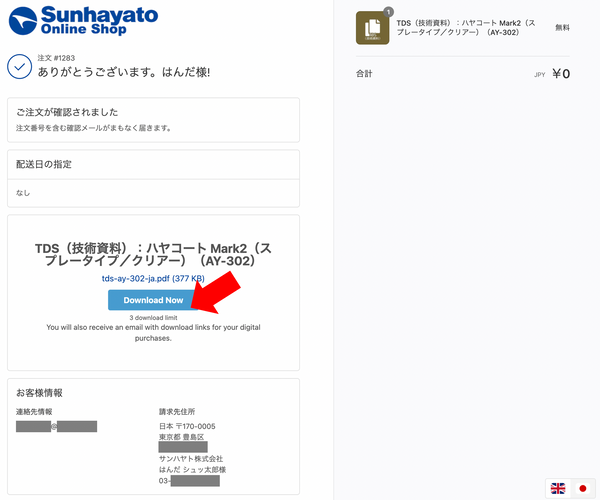Click the Download Now button
This screenshot has width=600, height=500.
153,300
